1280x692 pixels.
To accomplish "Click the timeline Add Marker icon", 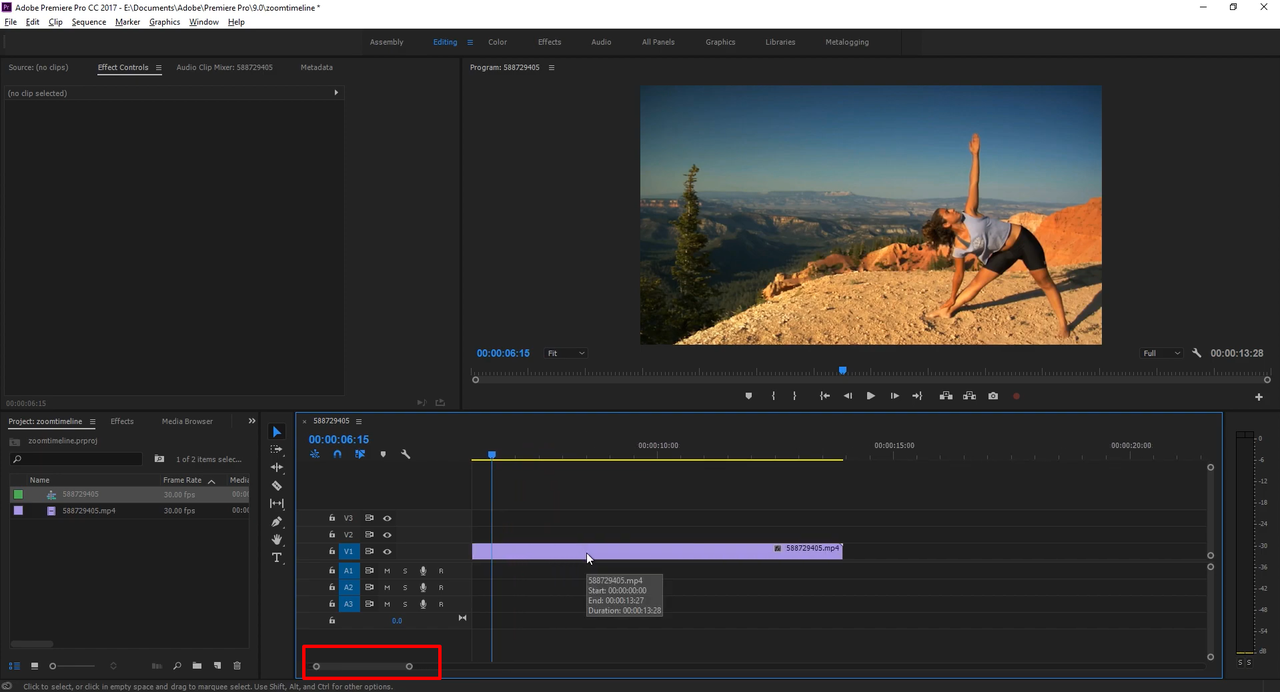I will [x=383, y=454].
